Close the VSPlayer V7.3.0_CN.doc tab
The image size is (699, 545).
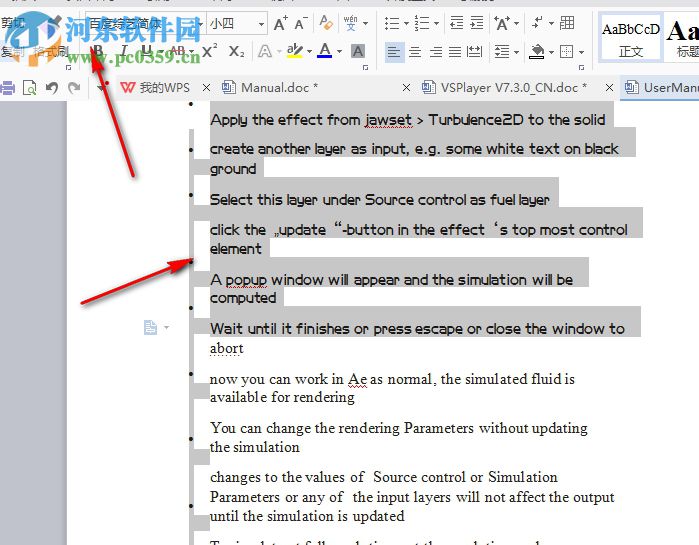pos(609,88)
